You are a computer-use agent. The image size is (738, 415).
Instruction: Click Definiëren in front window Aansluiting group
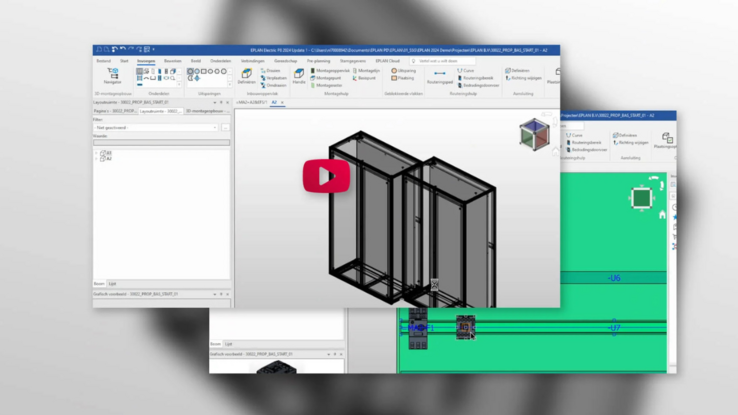tap(517, 71)
